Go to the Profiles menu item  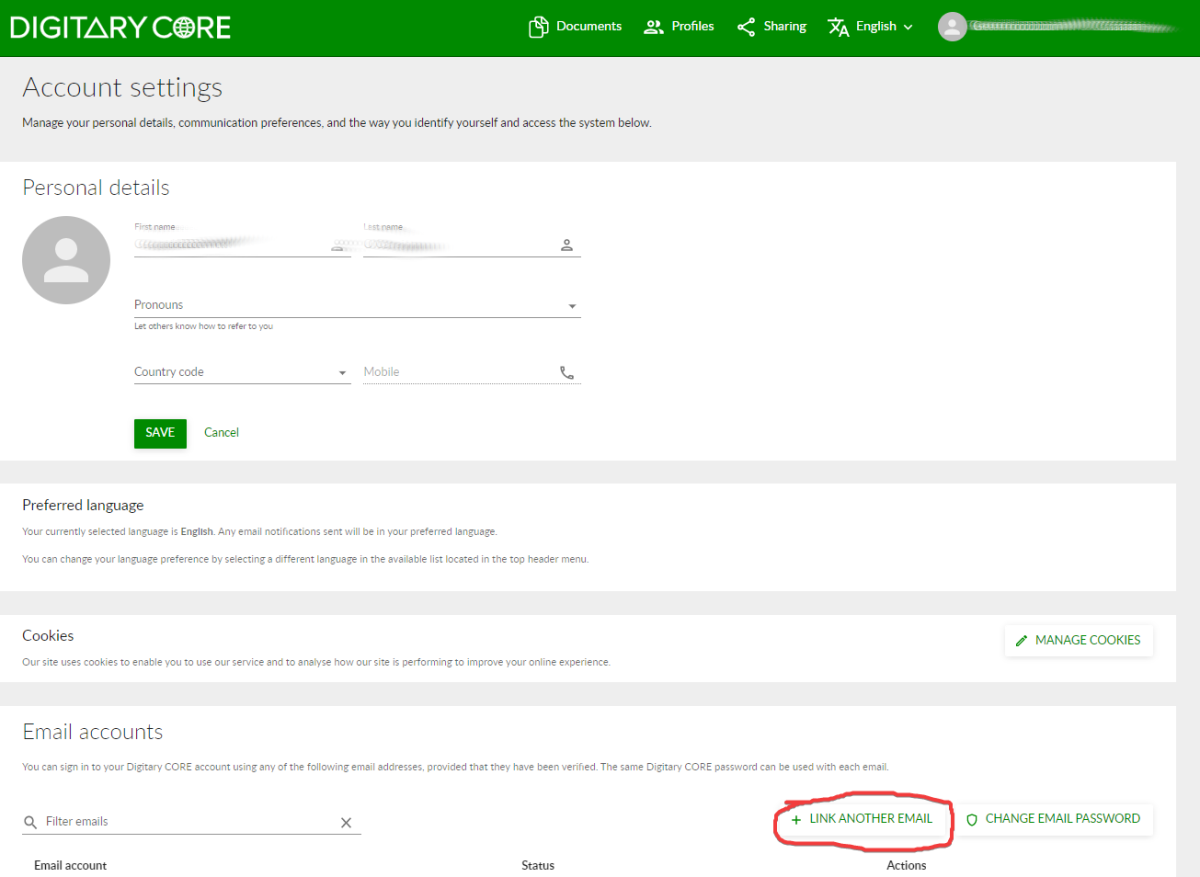679,27
